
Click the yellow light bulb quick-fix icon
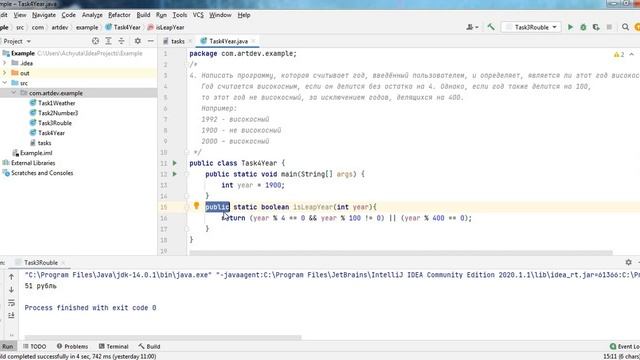[196, 206]
